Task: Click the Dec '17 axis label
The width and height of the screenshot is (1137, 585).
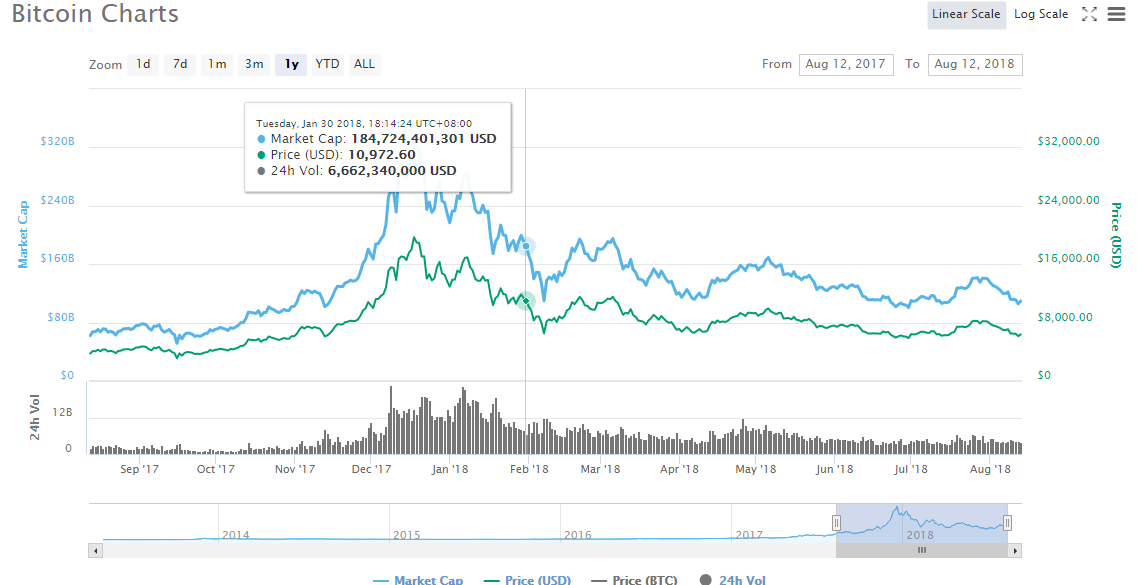Action: 371,469
